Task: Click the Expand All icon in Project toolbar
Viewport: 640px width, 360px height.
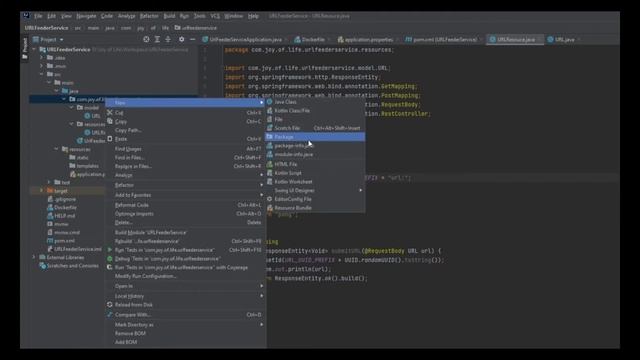Action: click(157, 39)
